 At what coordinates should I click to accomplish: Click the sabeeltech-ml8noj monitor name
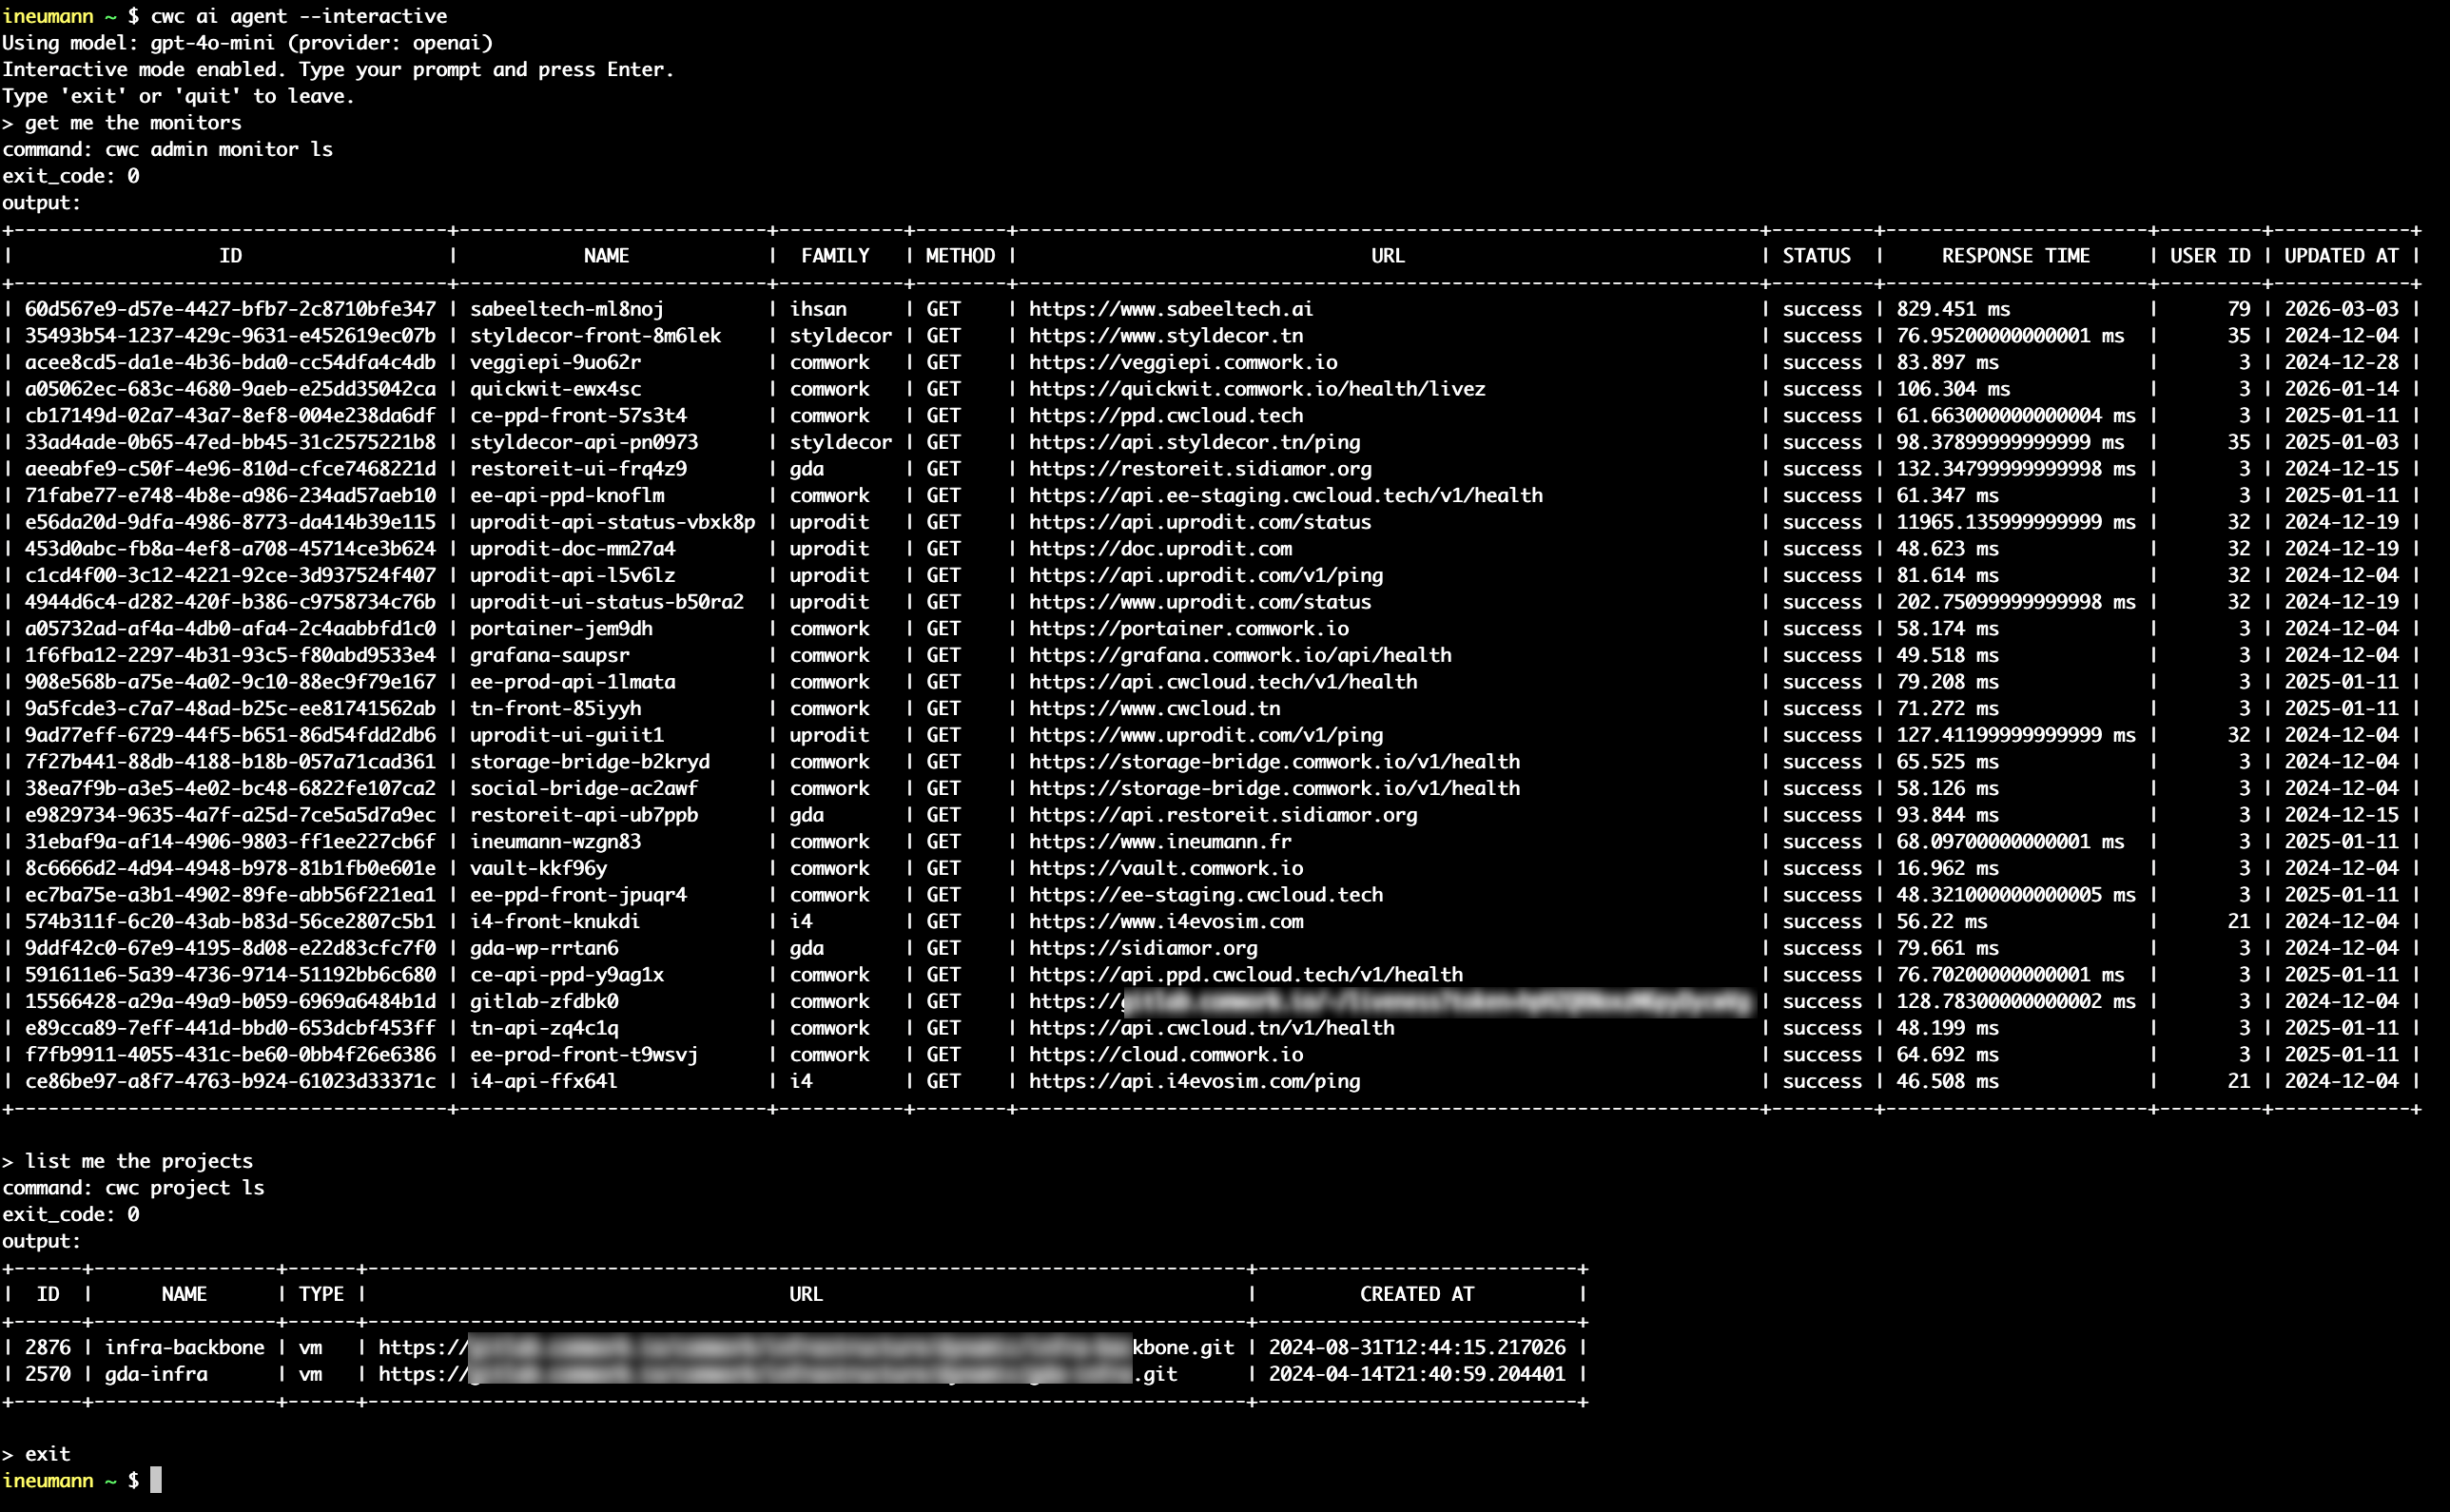(x=567, y=309)
